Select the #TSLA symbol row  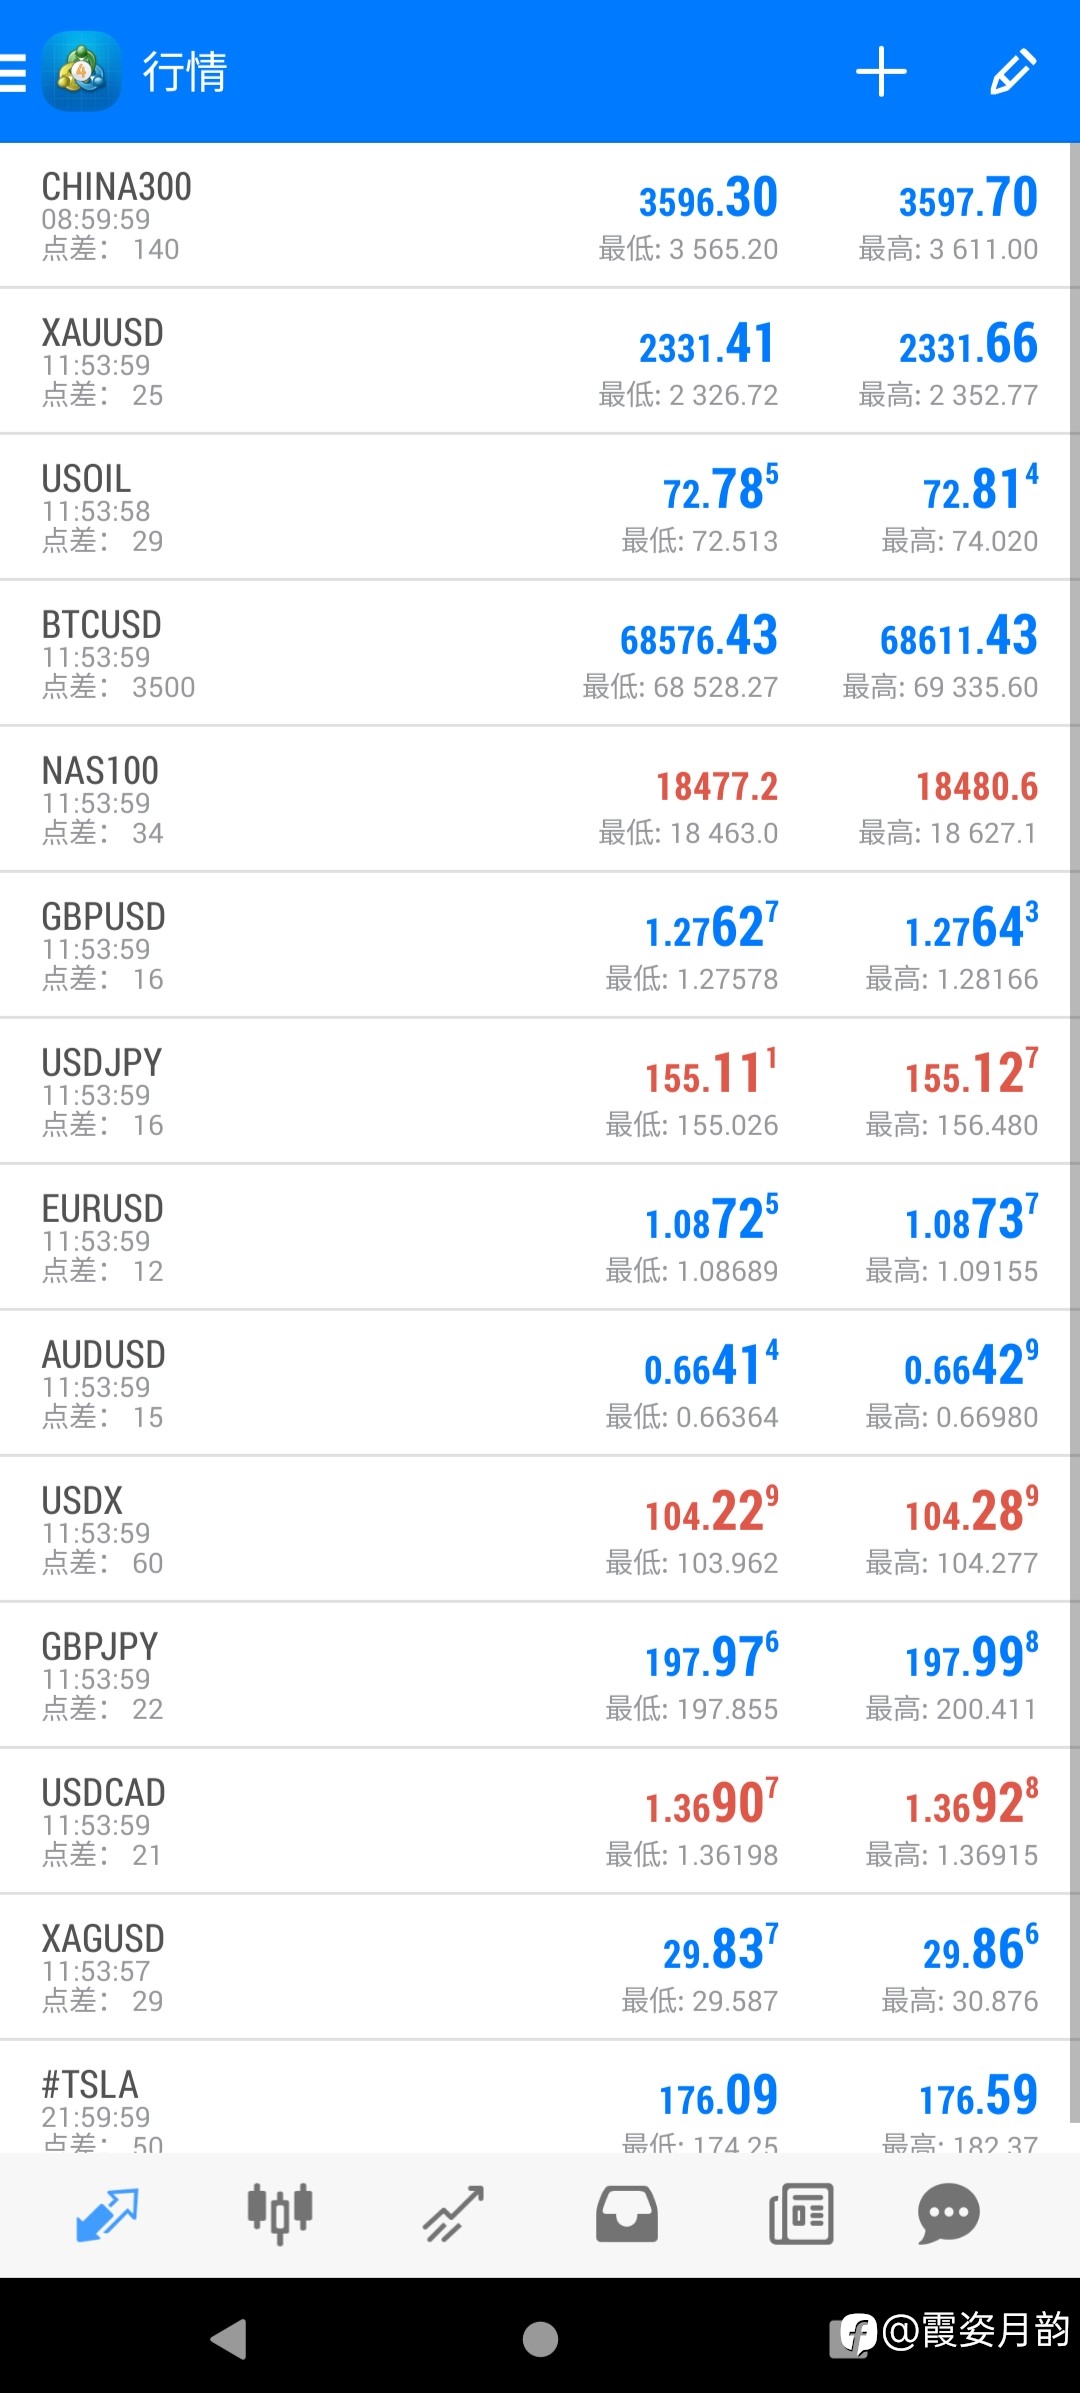coord(535,2097)
